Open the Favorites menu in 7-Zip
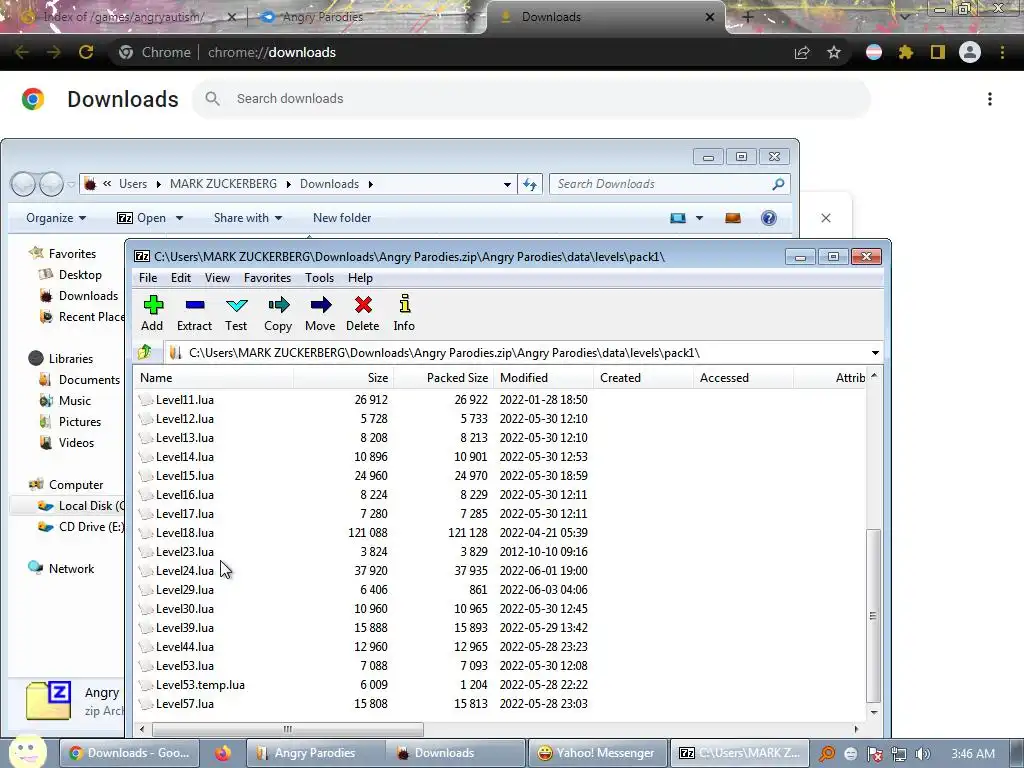1024x768 pixels. click(x=268, y=278)
